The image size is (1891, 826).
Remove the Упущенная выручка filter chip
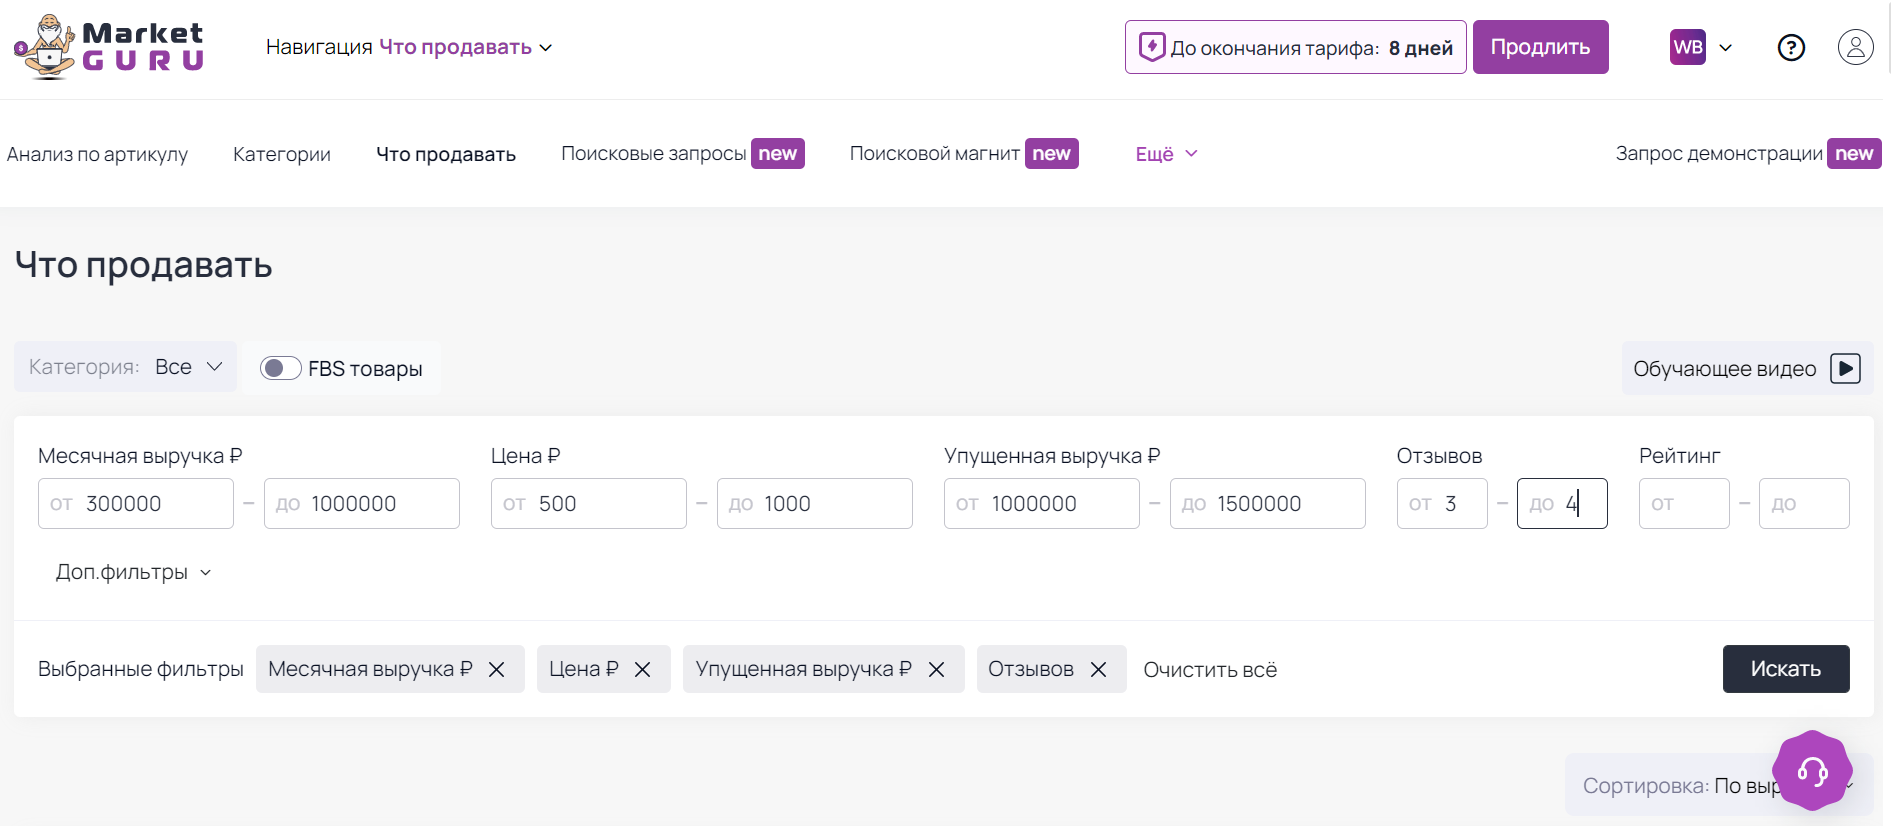(x=937, y=670)
